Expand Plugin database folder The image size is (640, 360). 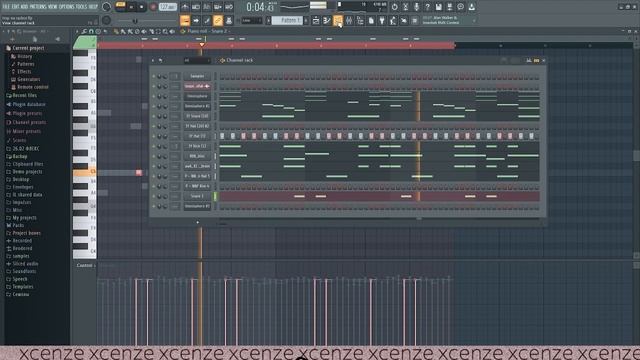point(25,104)
